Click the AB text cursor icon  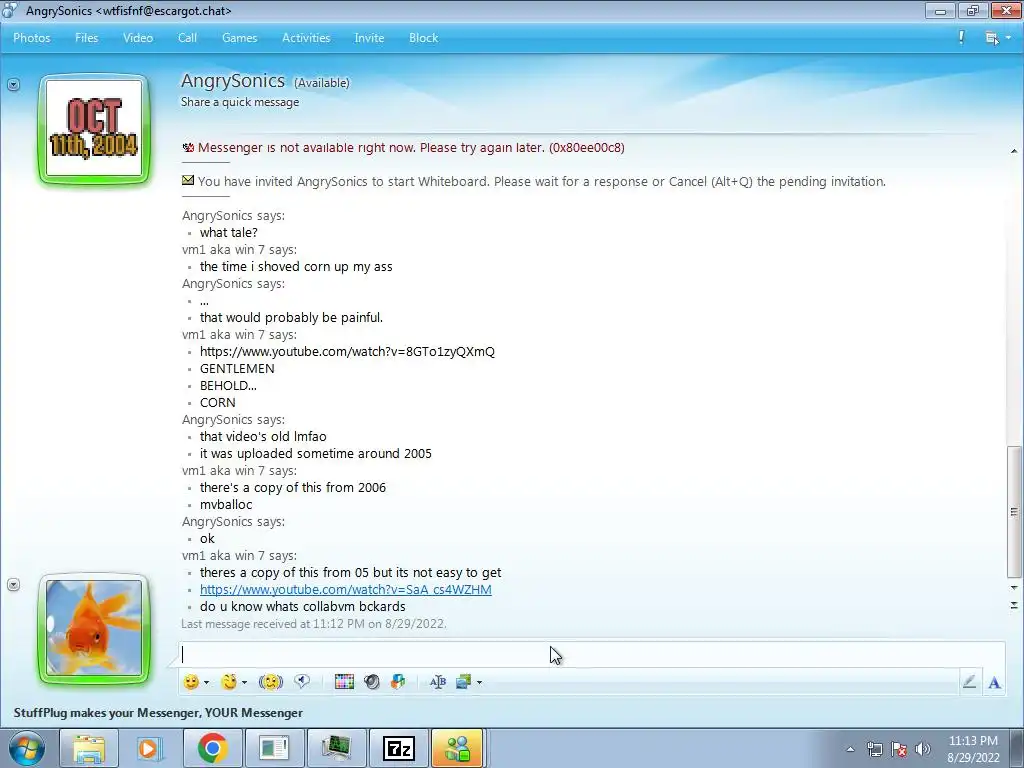pyautogui.click(x=438, y=682)
